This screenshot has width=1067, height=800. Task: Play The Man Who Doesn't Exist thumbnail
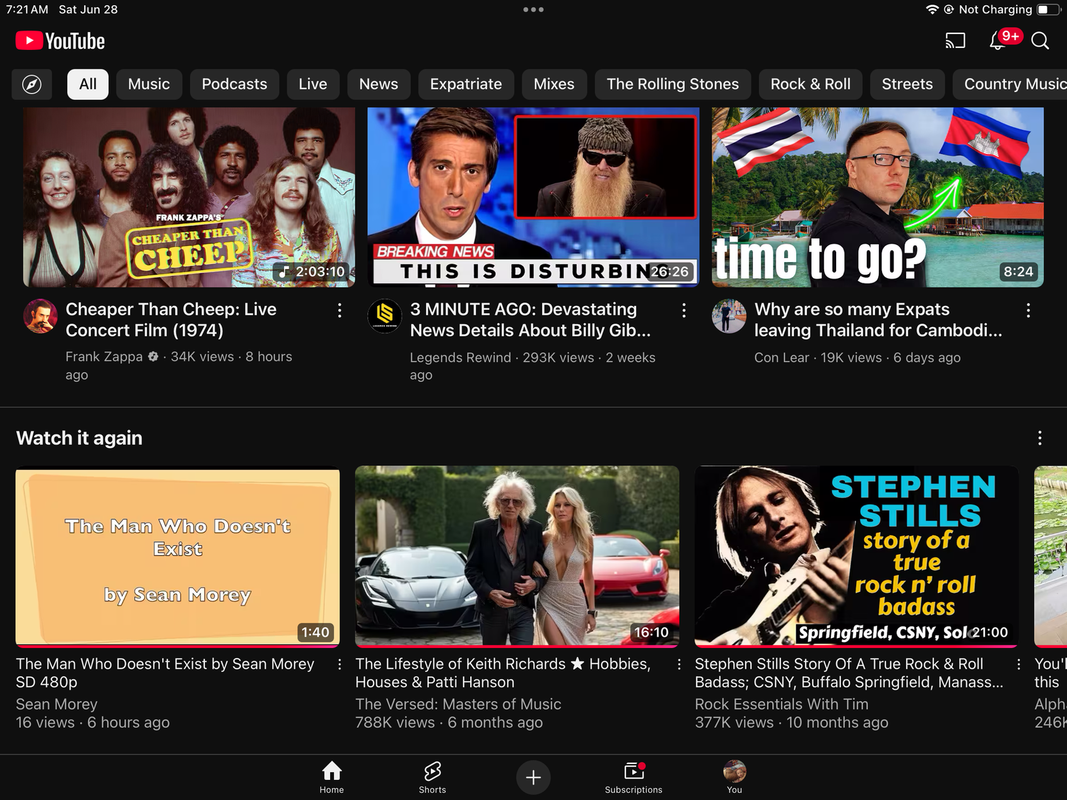click(x=178, y=556)
